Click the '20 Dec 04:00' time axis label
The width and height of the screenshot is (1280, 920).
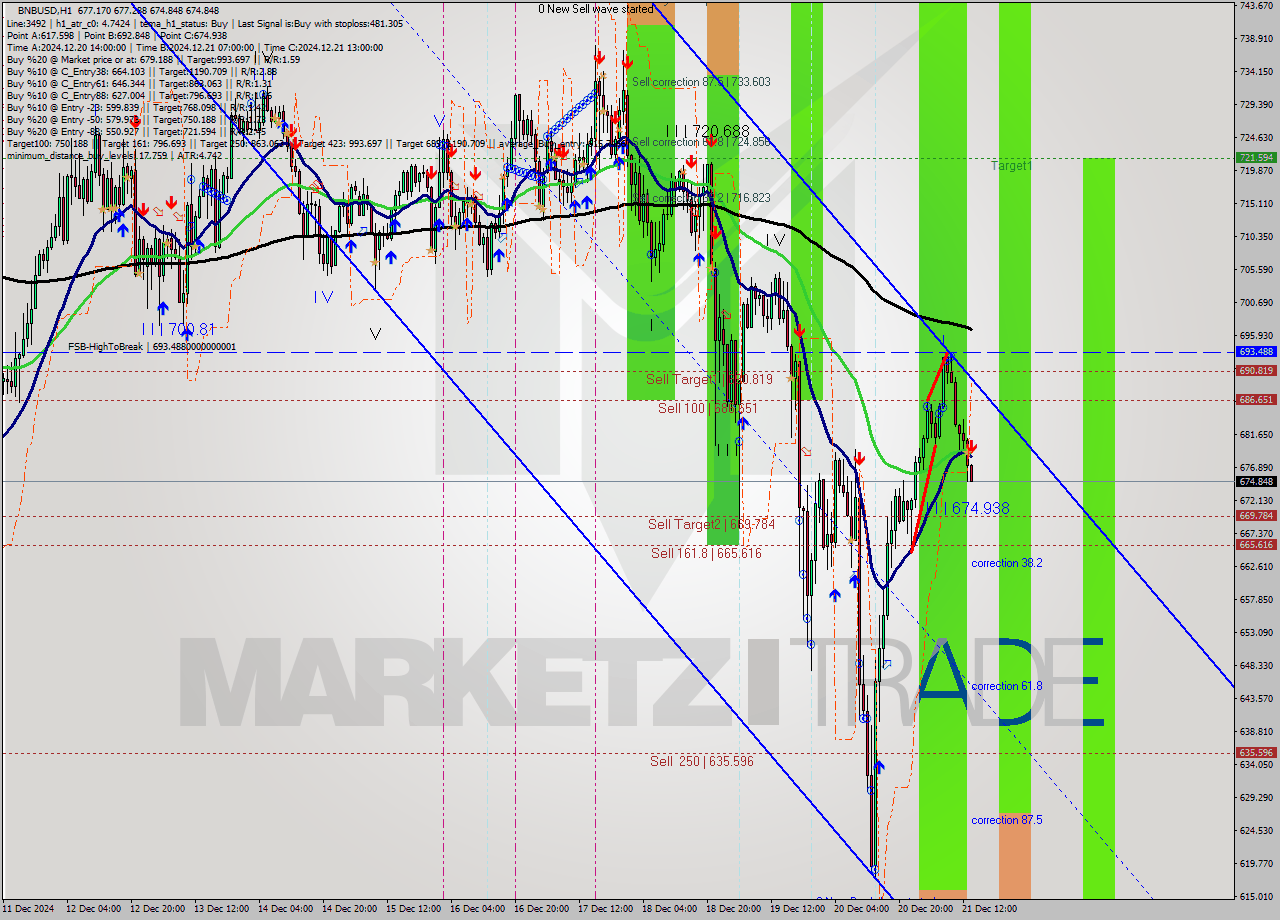coord(861,909)
